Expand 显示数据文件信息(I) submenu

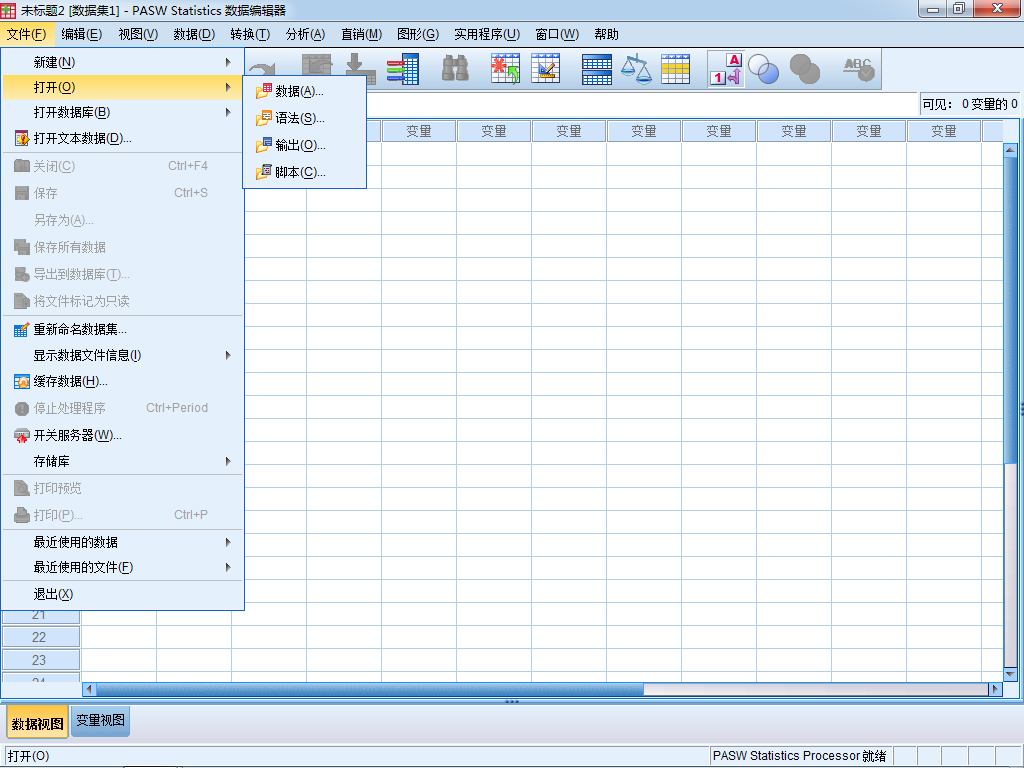[123, 355]
